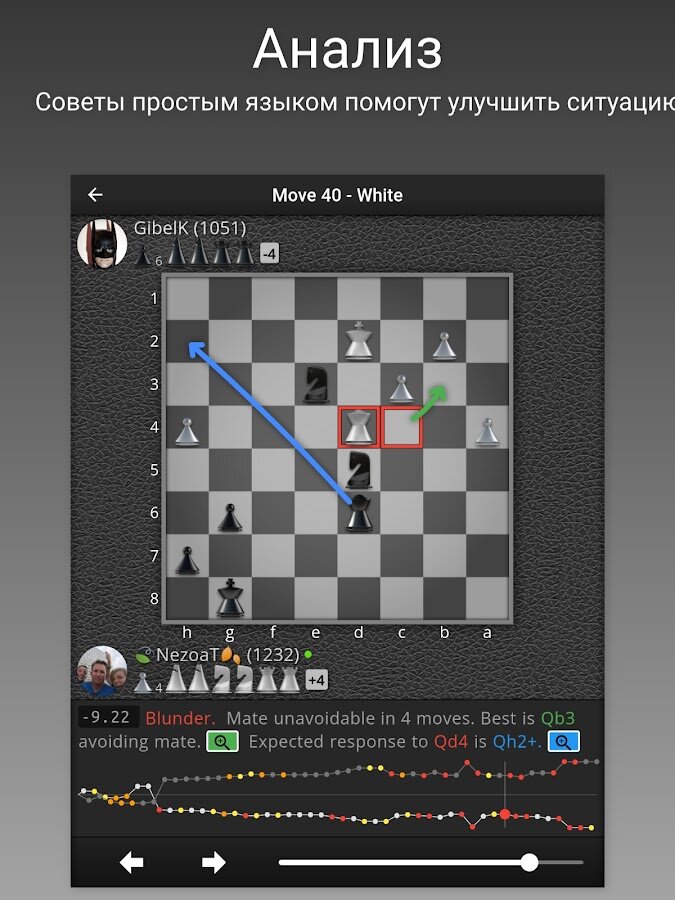675x900 pixels.
Task: Open NezoaT player avatar photo
Action: tap(102, 672)
